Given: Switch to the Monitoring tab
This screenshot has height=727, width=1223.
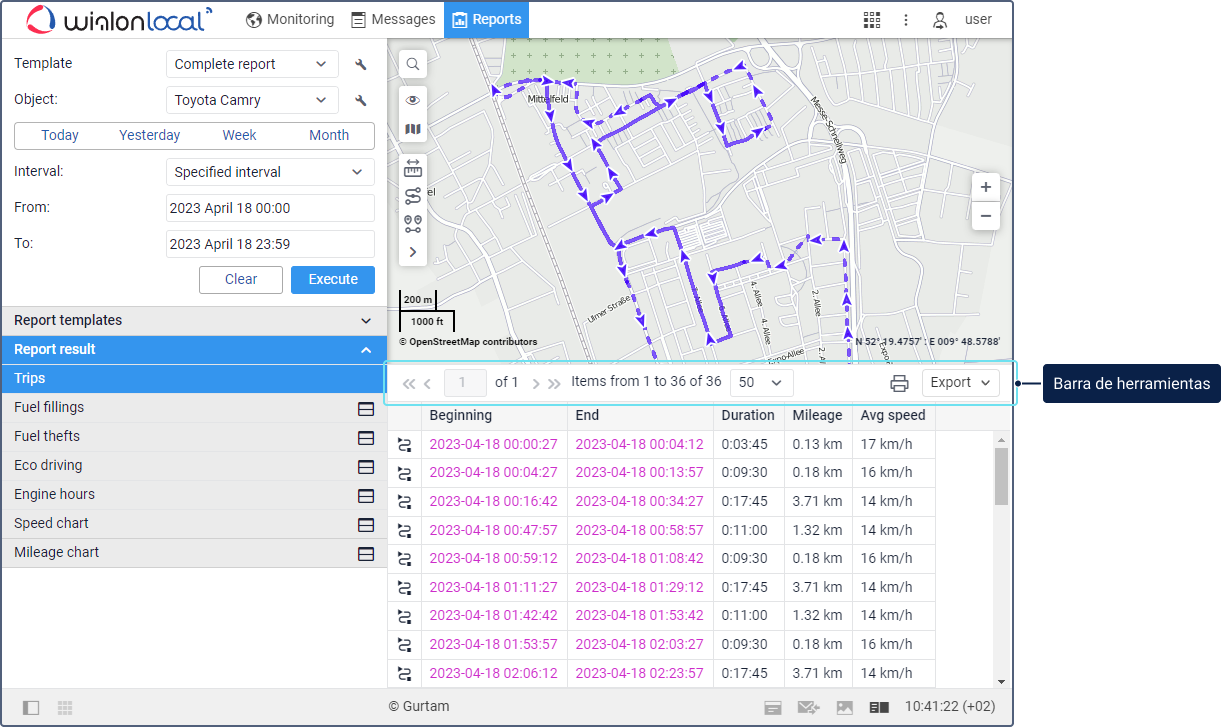Looking at the screenshot, I should [290, 19].
